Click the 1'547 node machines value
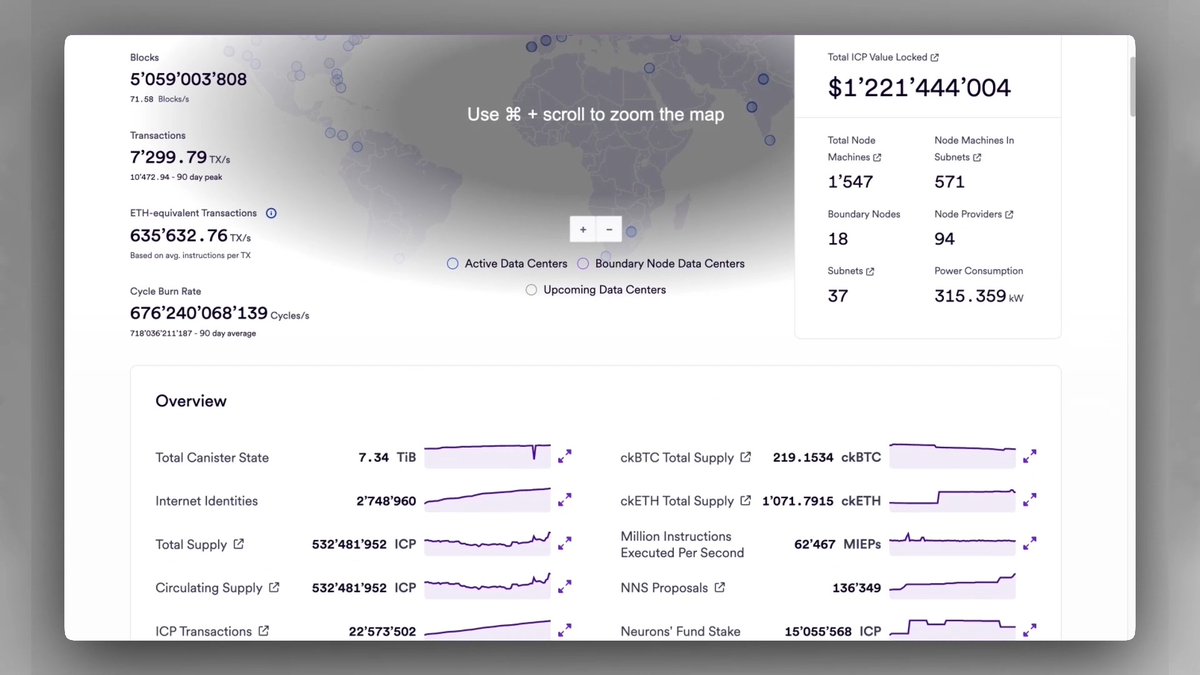1200x675 pixels. pos(850,182)
